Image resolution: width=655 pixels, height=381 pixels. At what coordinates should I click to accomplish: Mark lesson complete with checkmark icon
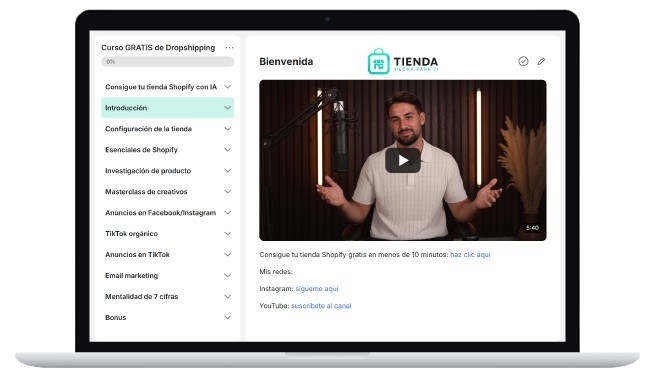523,61
